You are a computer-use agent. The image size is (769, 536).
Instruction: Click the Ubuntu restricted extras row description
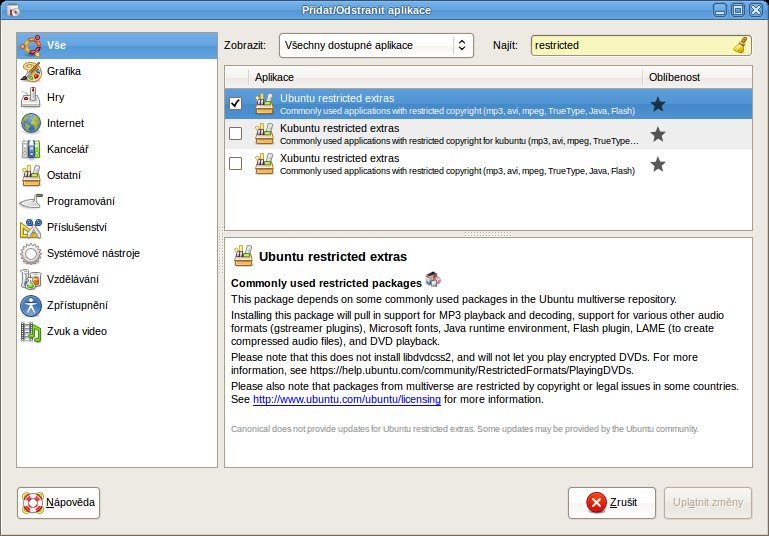click(457, 111)
